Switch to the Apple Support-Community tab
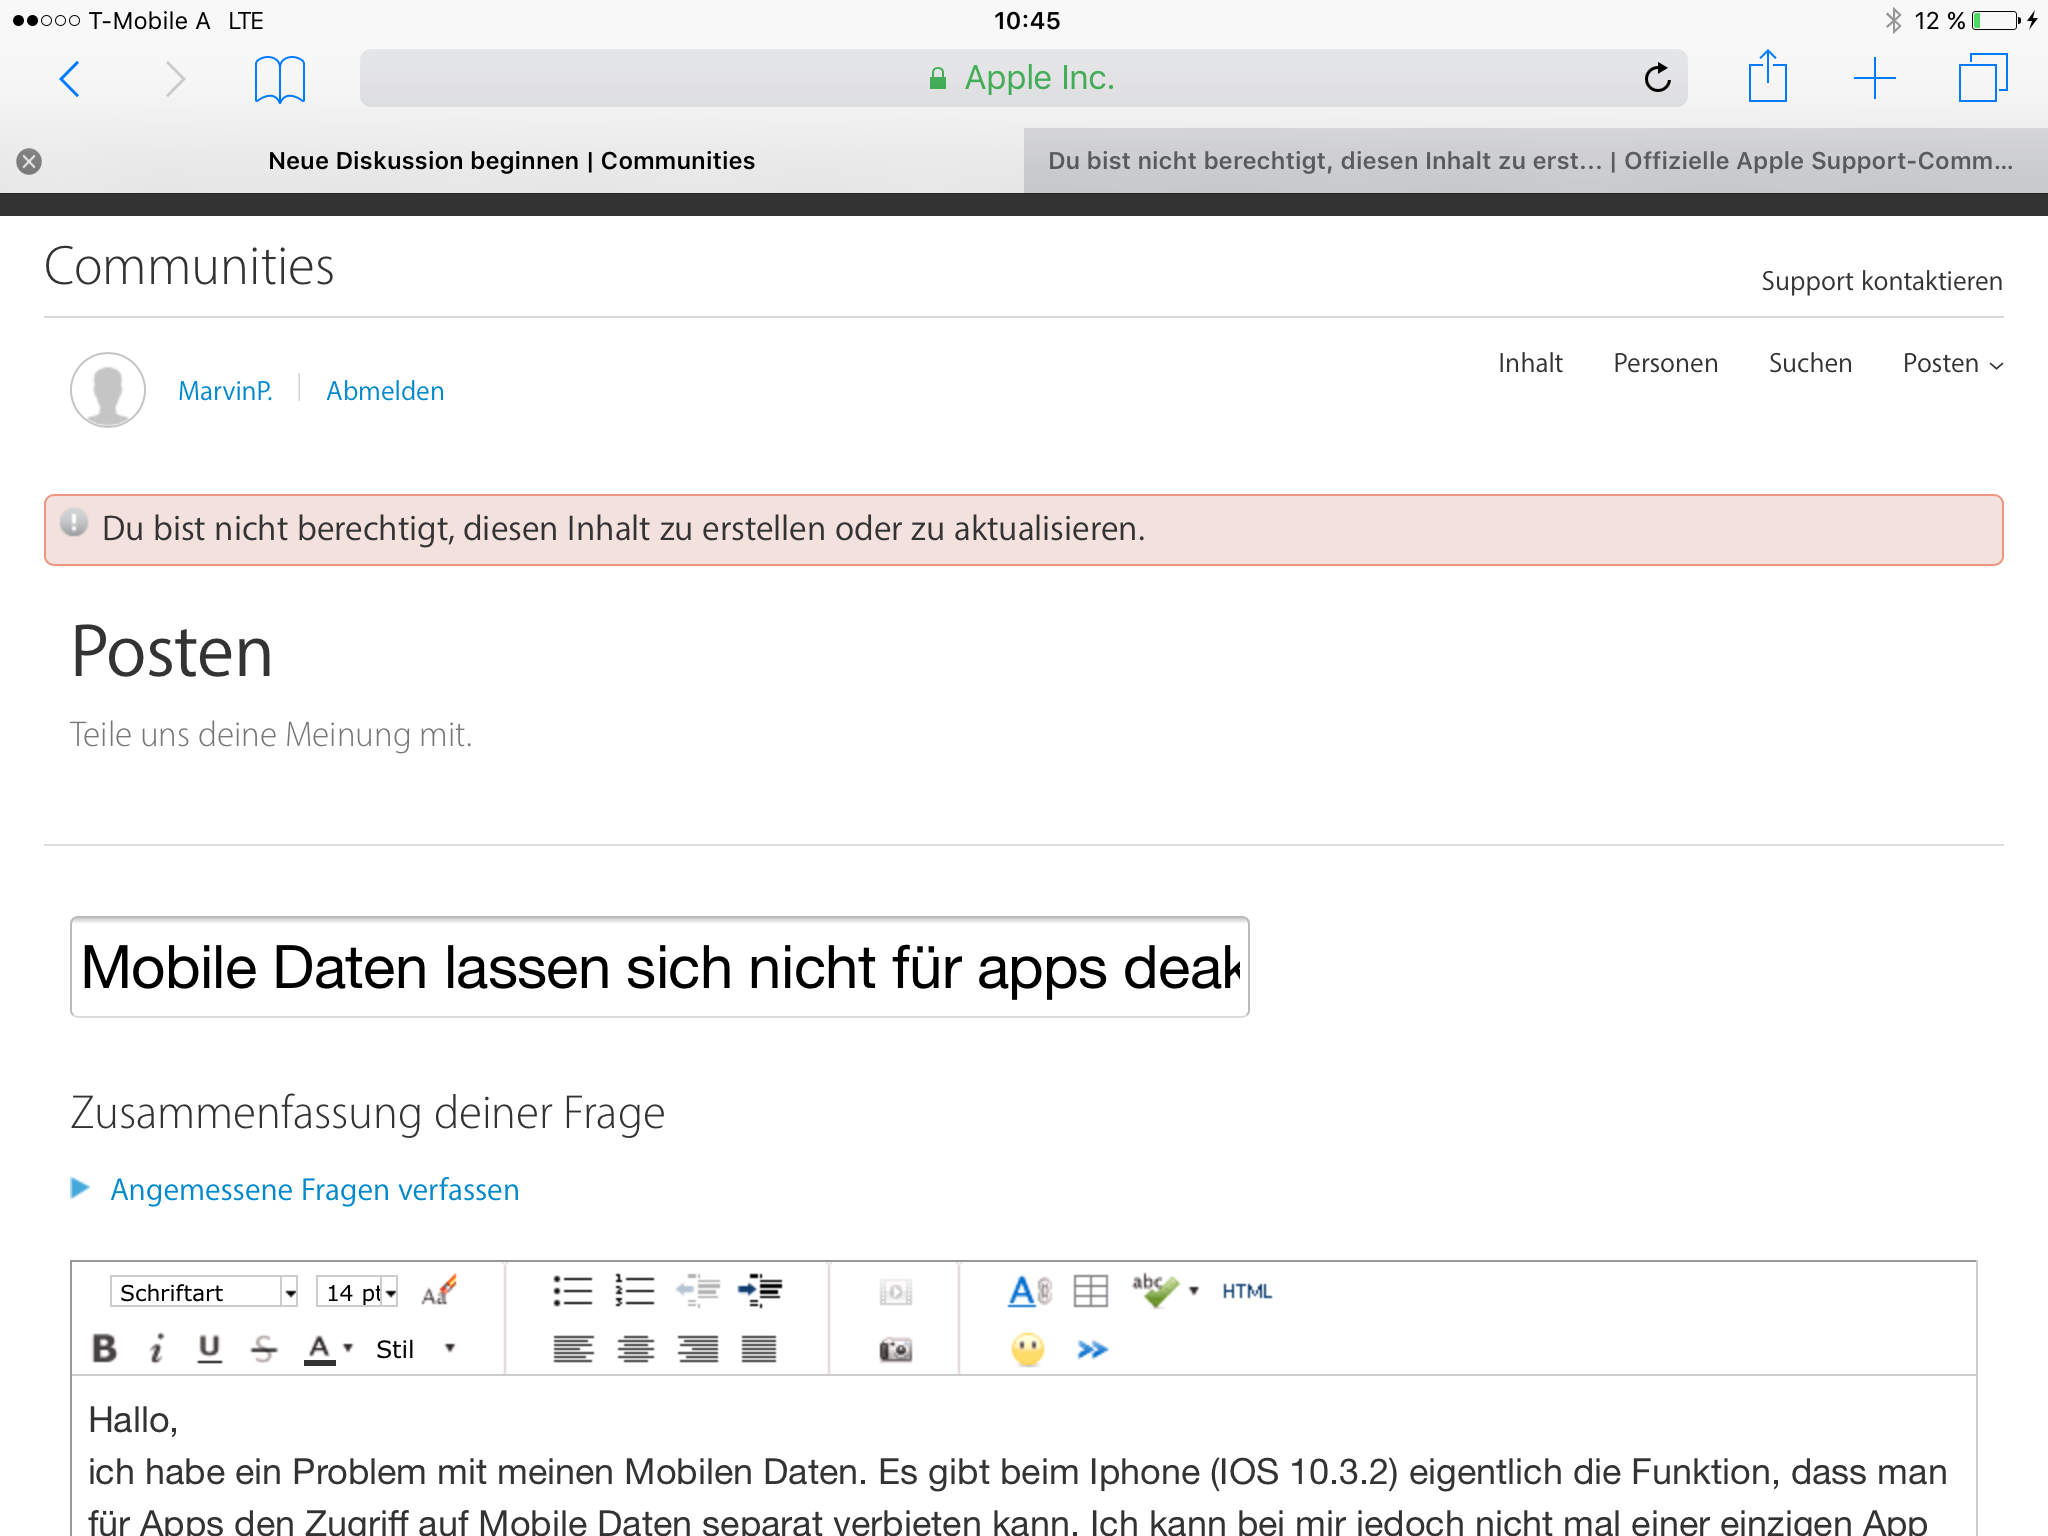Image resolution: width=2048 pixels, height=1536 pixels. coord(1530,161)
